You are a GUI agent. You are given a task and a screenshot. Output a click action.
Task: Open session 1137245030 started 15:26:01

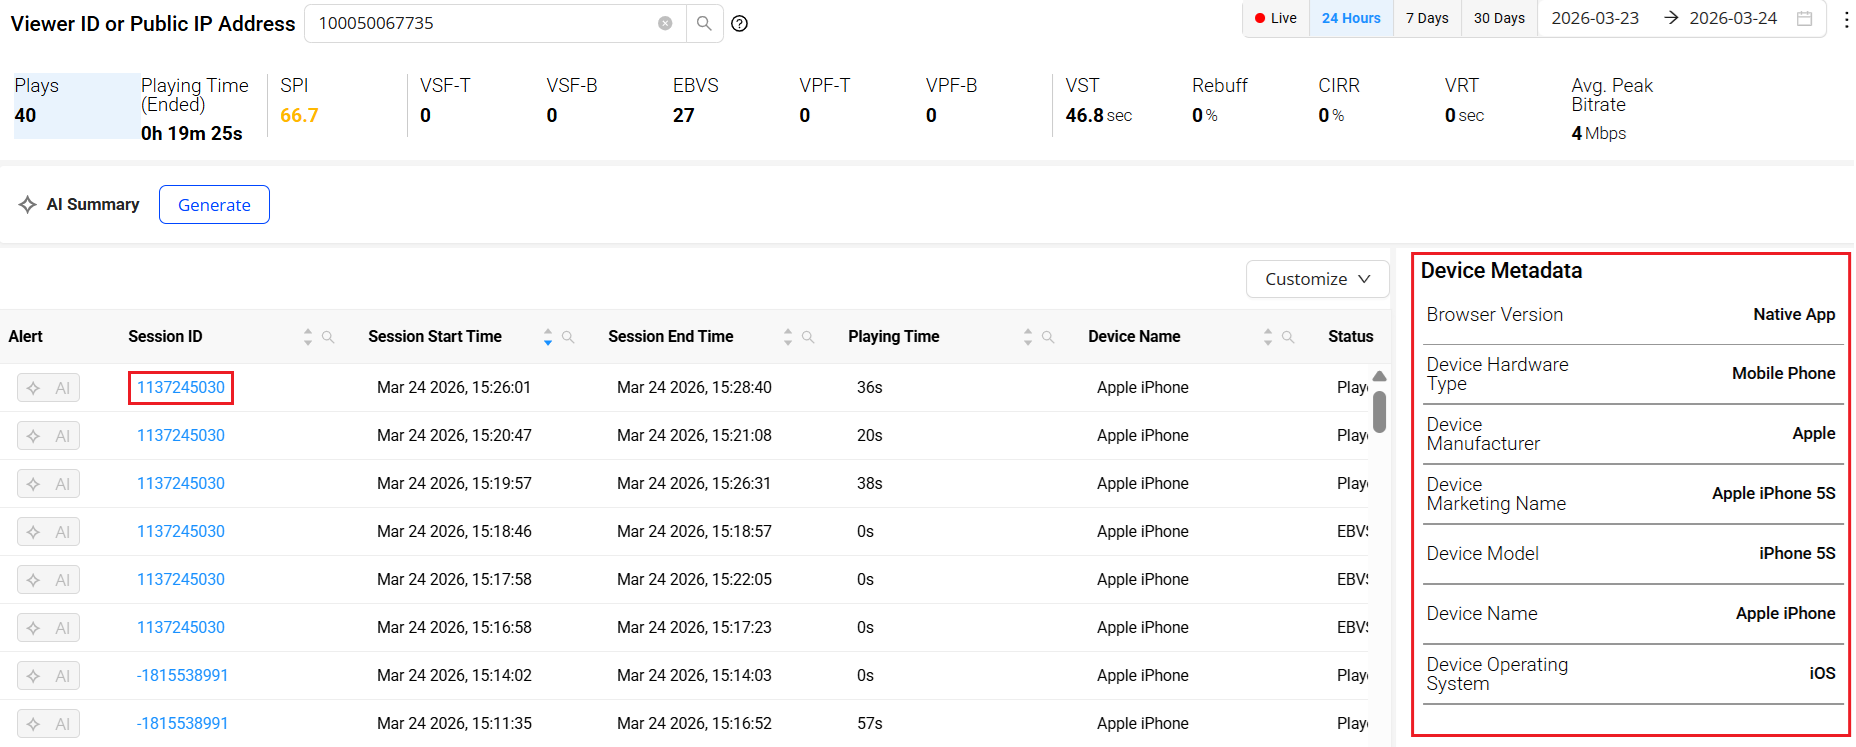pos(181,387)
